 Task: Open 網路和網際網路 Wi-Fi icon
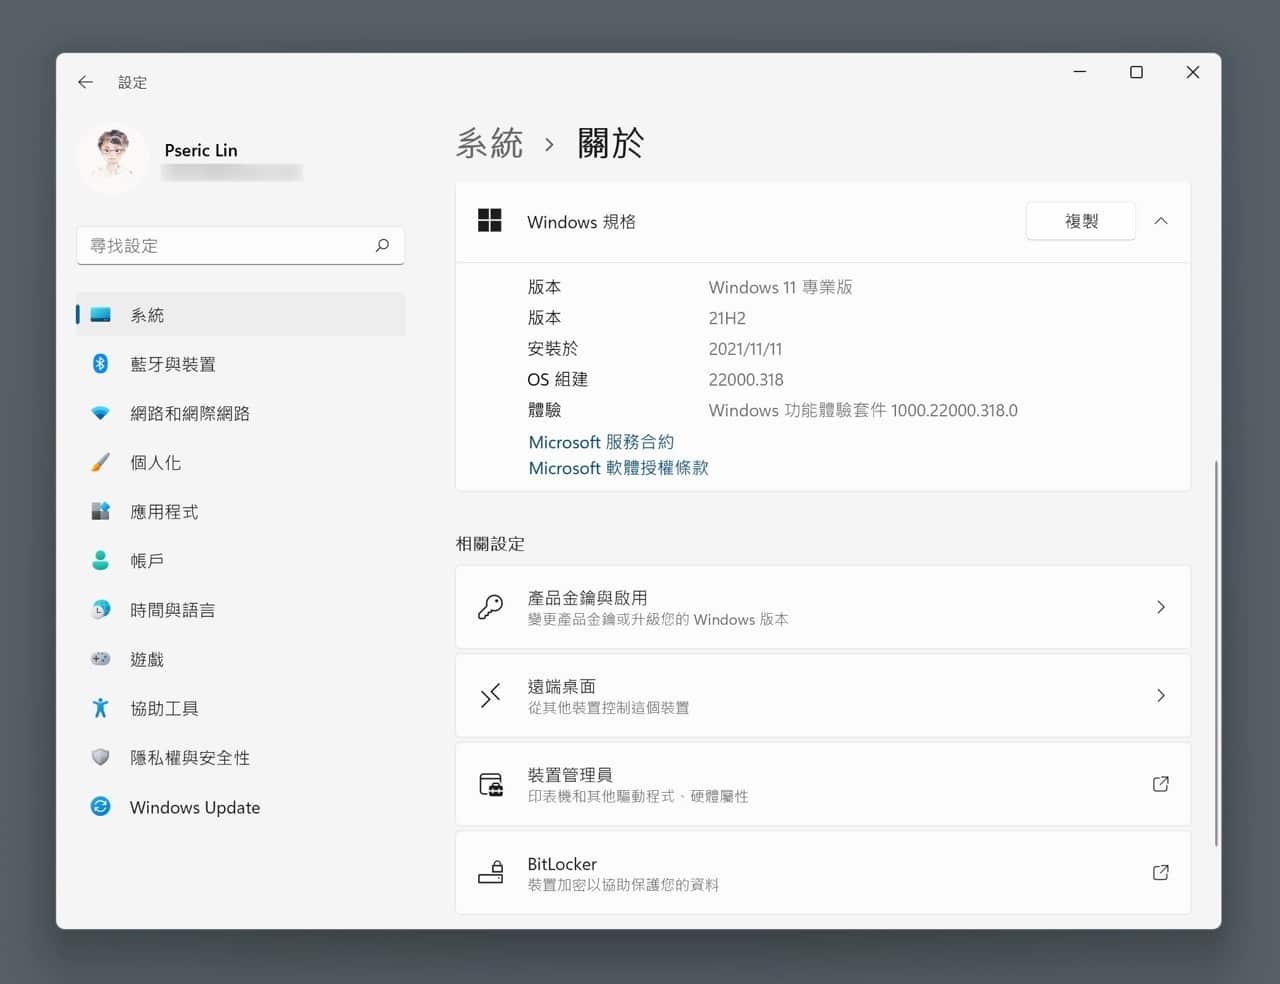(100, 413)
